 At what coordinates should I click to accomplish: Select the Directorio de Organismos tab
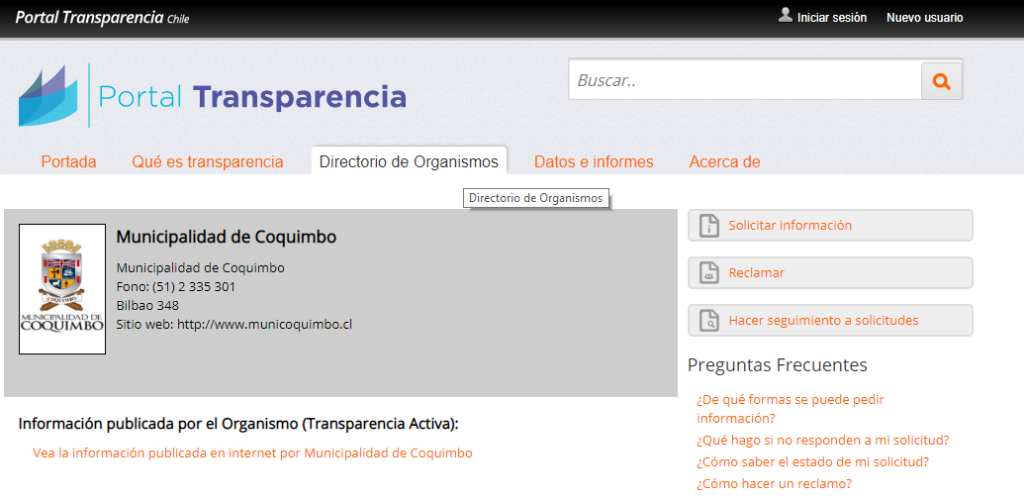(x=409, y=161)
